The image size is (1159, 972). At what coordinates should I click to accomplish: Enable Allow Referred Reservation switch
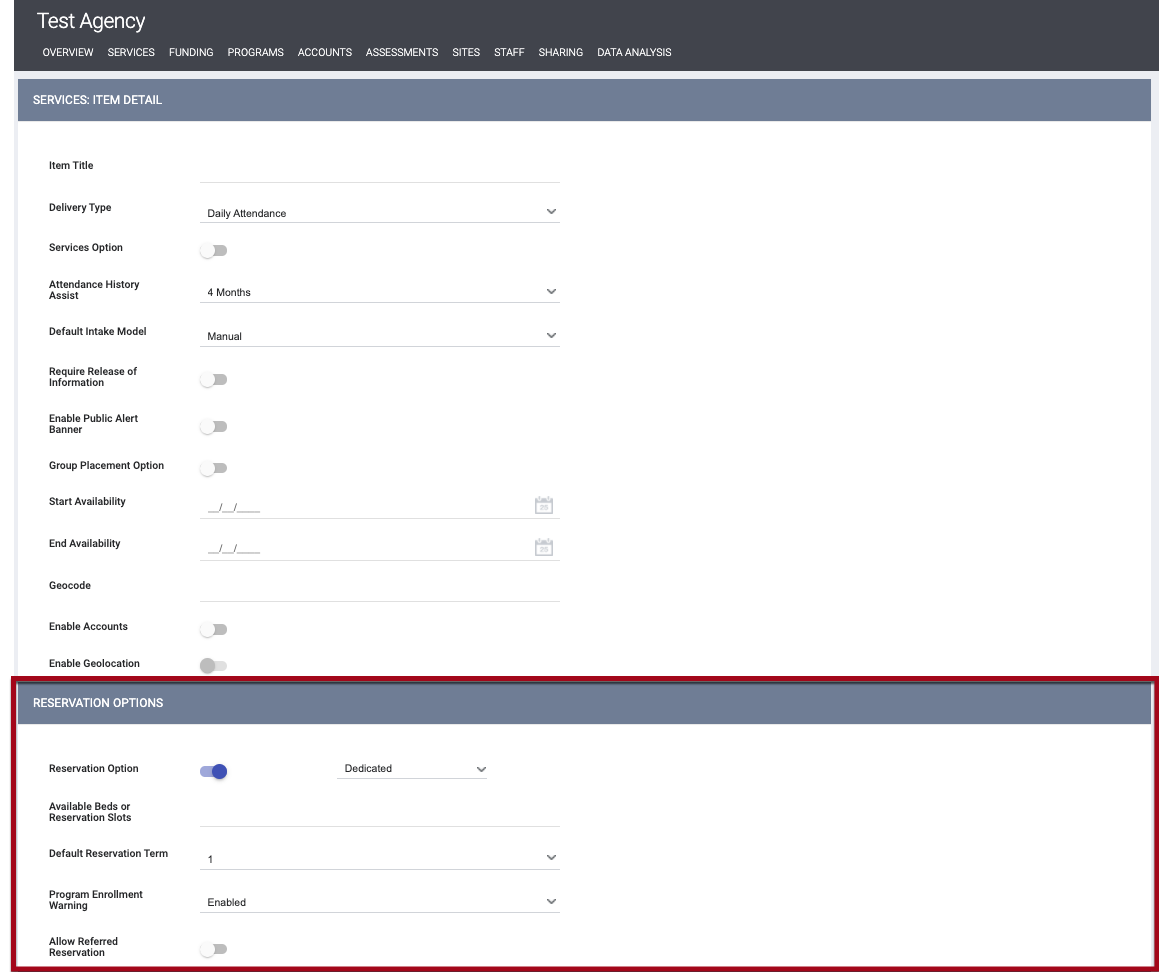[214, 948]
